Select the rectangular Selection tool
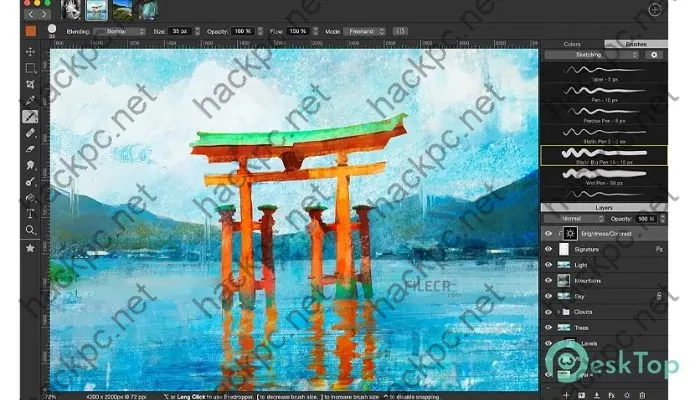700x400 pixels. [30, 68]
